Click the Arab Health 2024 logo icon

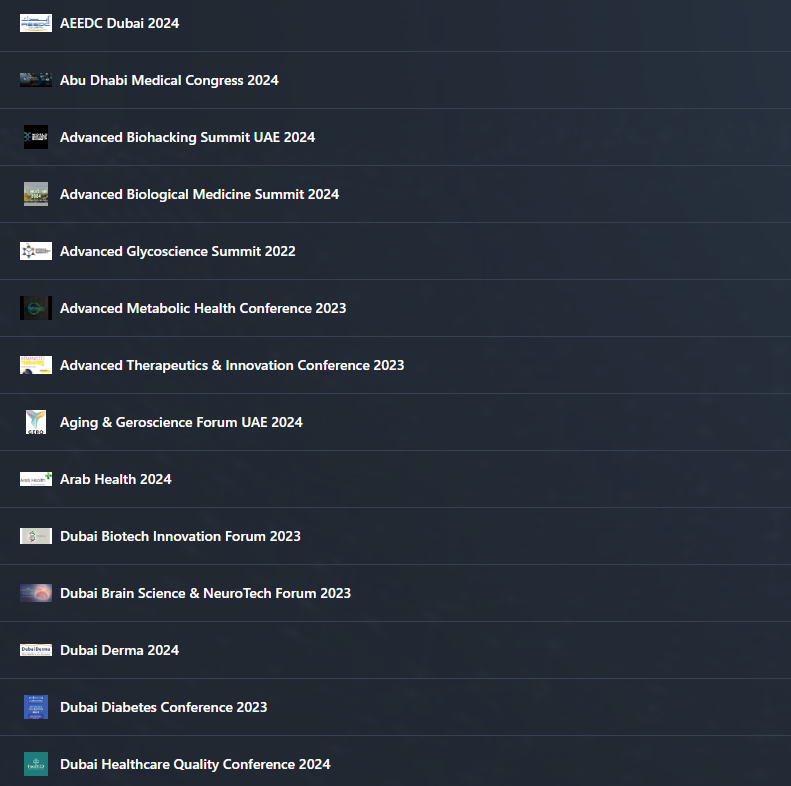click(x=36, y=479)
